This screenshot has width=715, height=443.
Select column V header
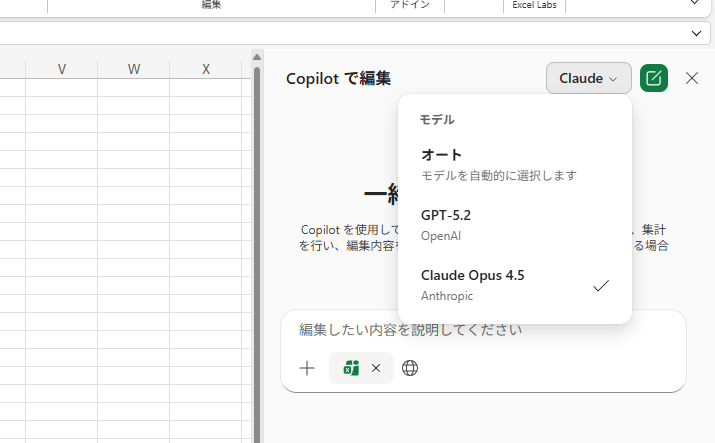pyautogui.click(x=62, y=69)
